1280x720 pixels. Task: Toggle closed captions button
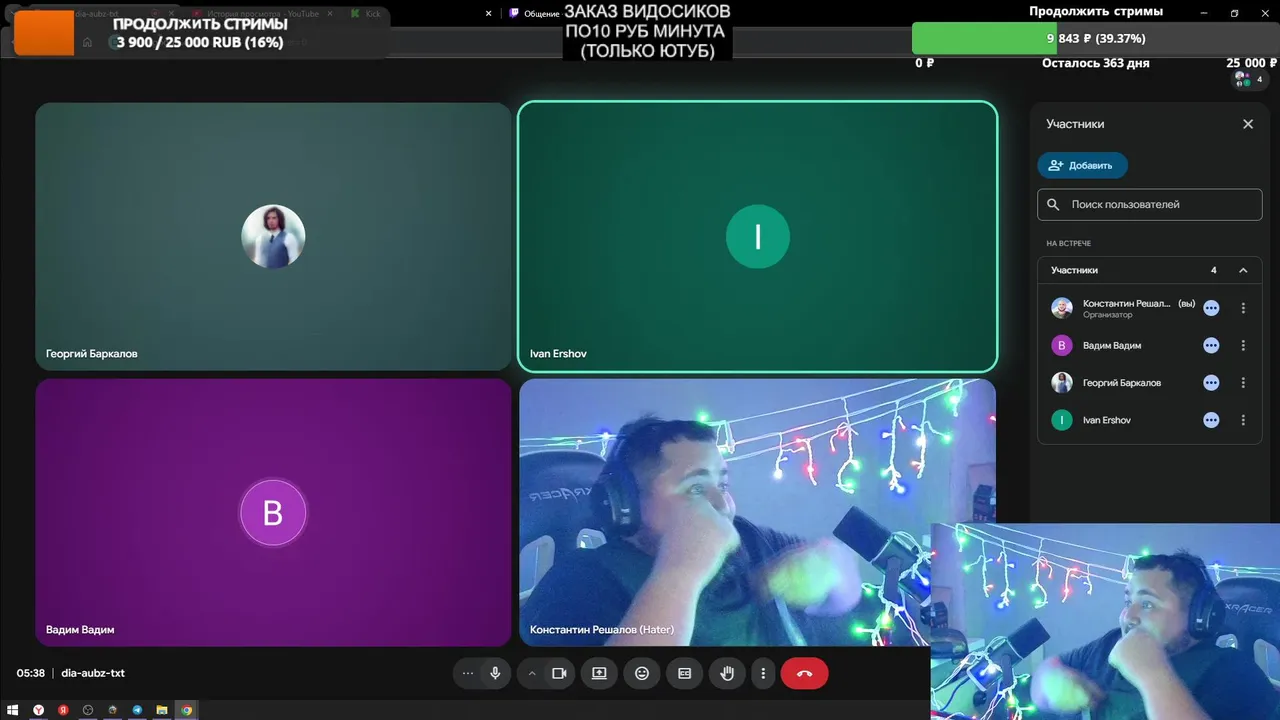685,674
